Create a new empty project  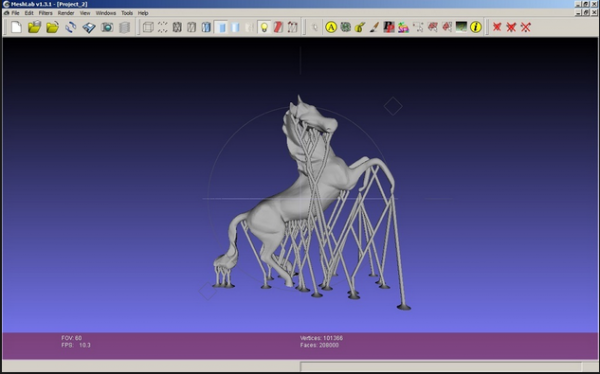point(16,27)
